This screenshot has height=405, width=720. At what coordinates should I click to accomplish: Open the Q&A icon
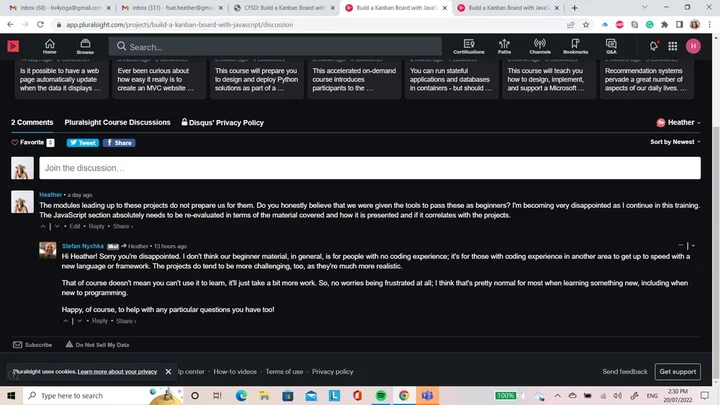(610, 46)
